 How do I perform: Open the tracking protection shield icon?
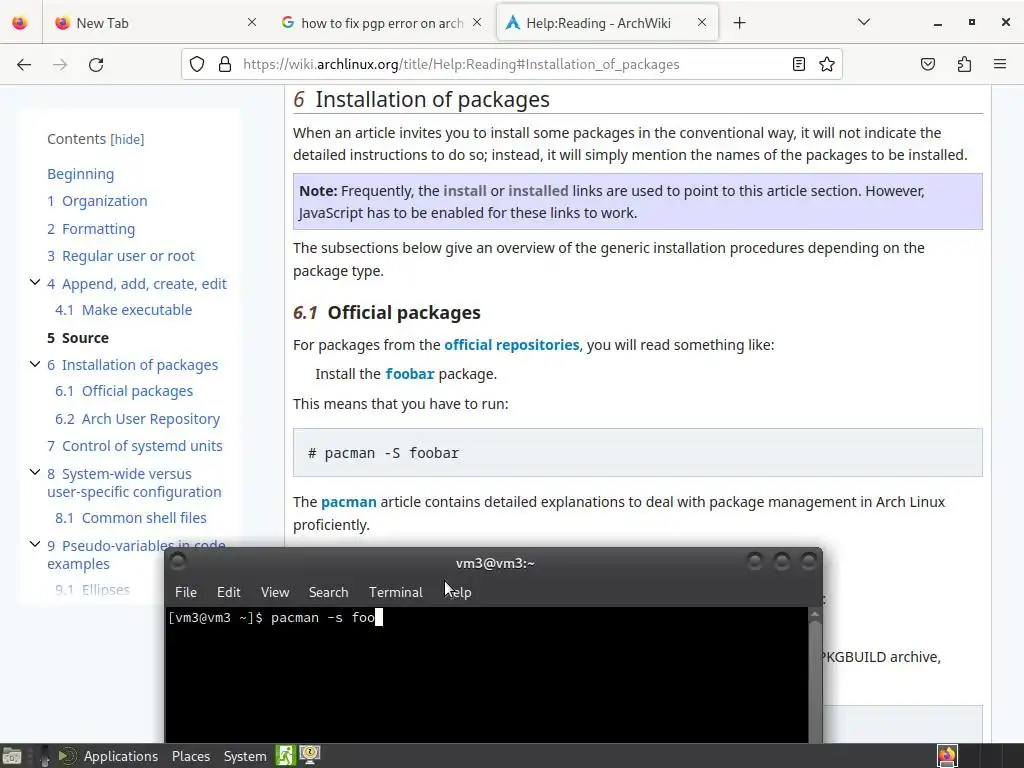197,64
